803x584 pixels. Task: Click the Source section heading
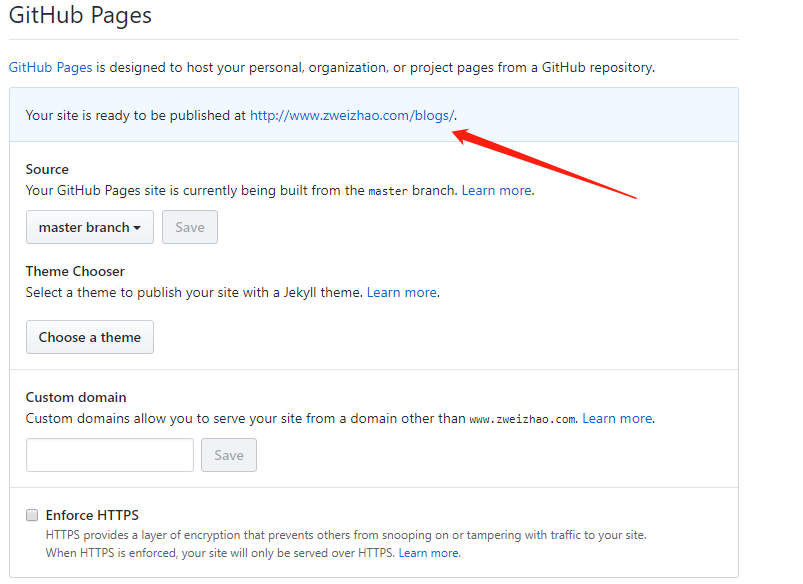(x=47, y=169)
